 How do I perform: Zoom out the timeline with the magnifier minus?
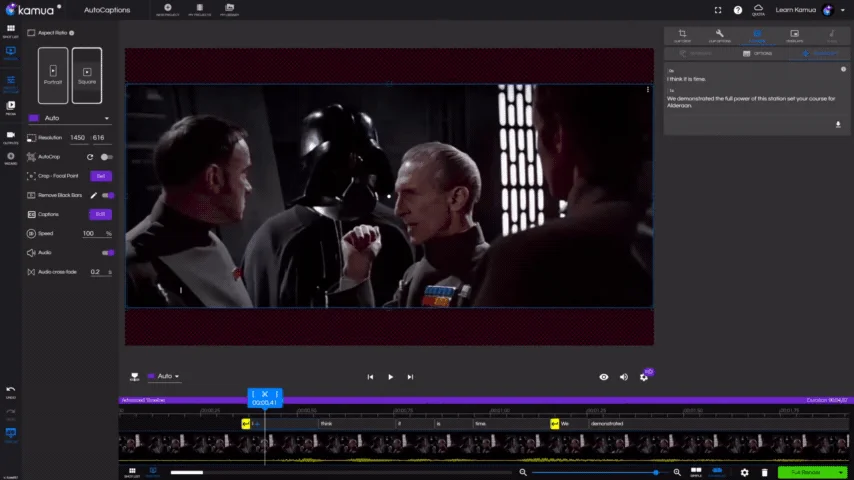[523, 472]
